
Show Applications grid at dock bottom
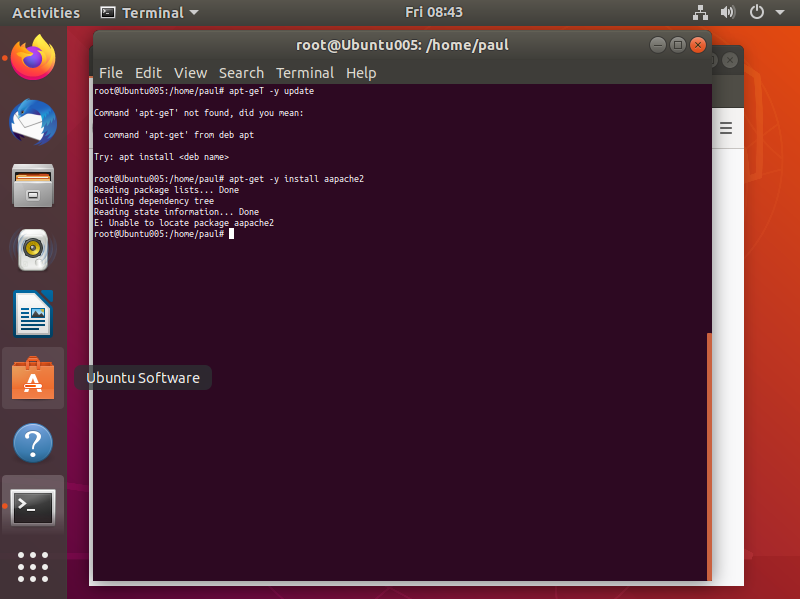pyautogui.click(x=33, y=567)
